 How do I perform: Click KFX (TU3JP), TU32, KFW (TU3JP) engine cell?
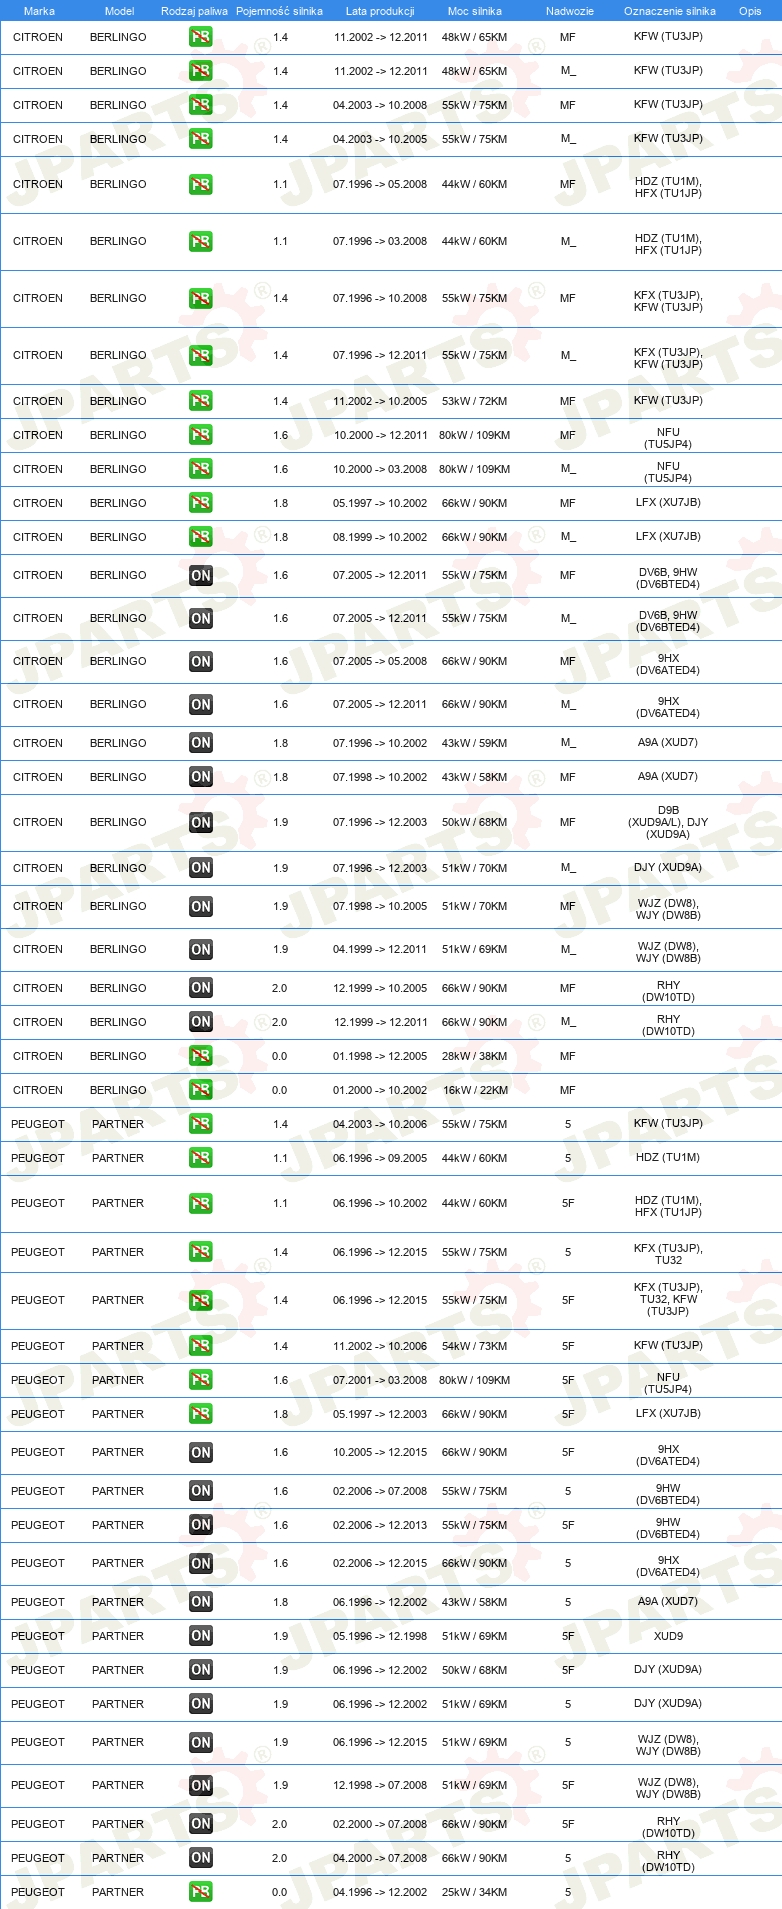[x=668, y=1300]
